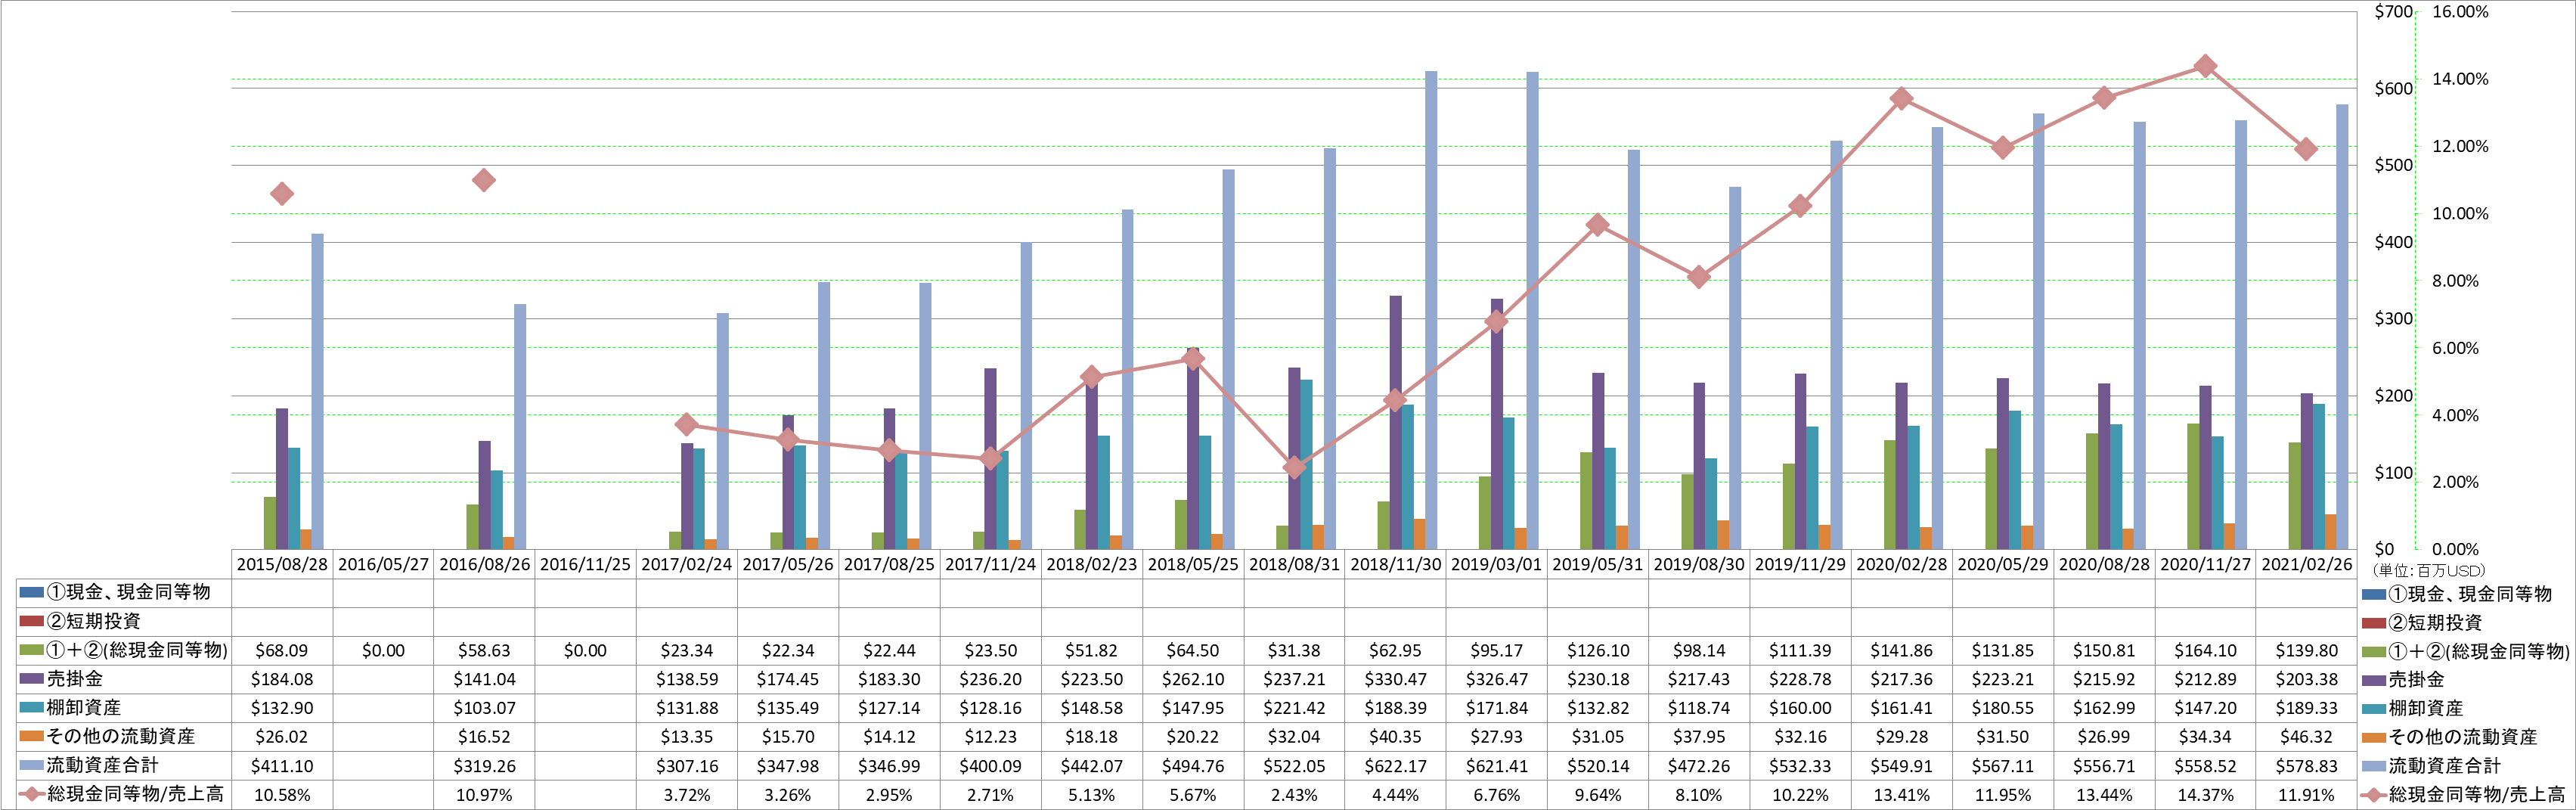Click the 10.58% ratio cell
Image resolution: width=2576 pixels, height=810 pixels.
(282, 795)
